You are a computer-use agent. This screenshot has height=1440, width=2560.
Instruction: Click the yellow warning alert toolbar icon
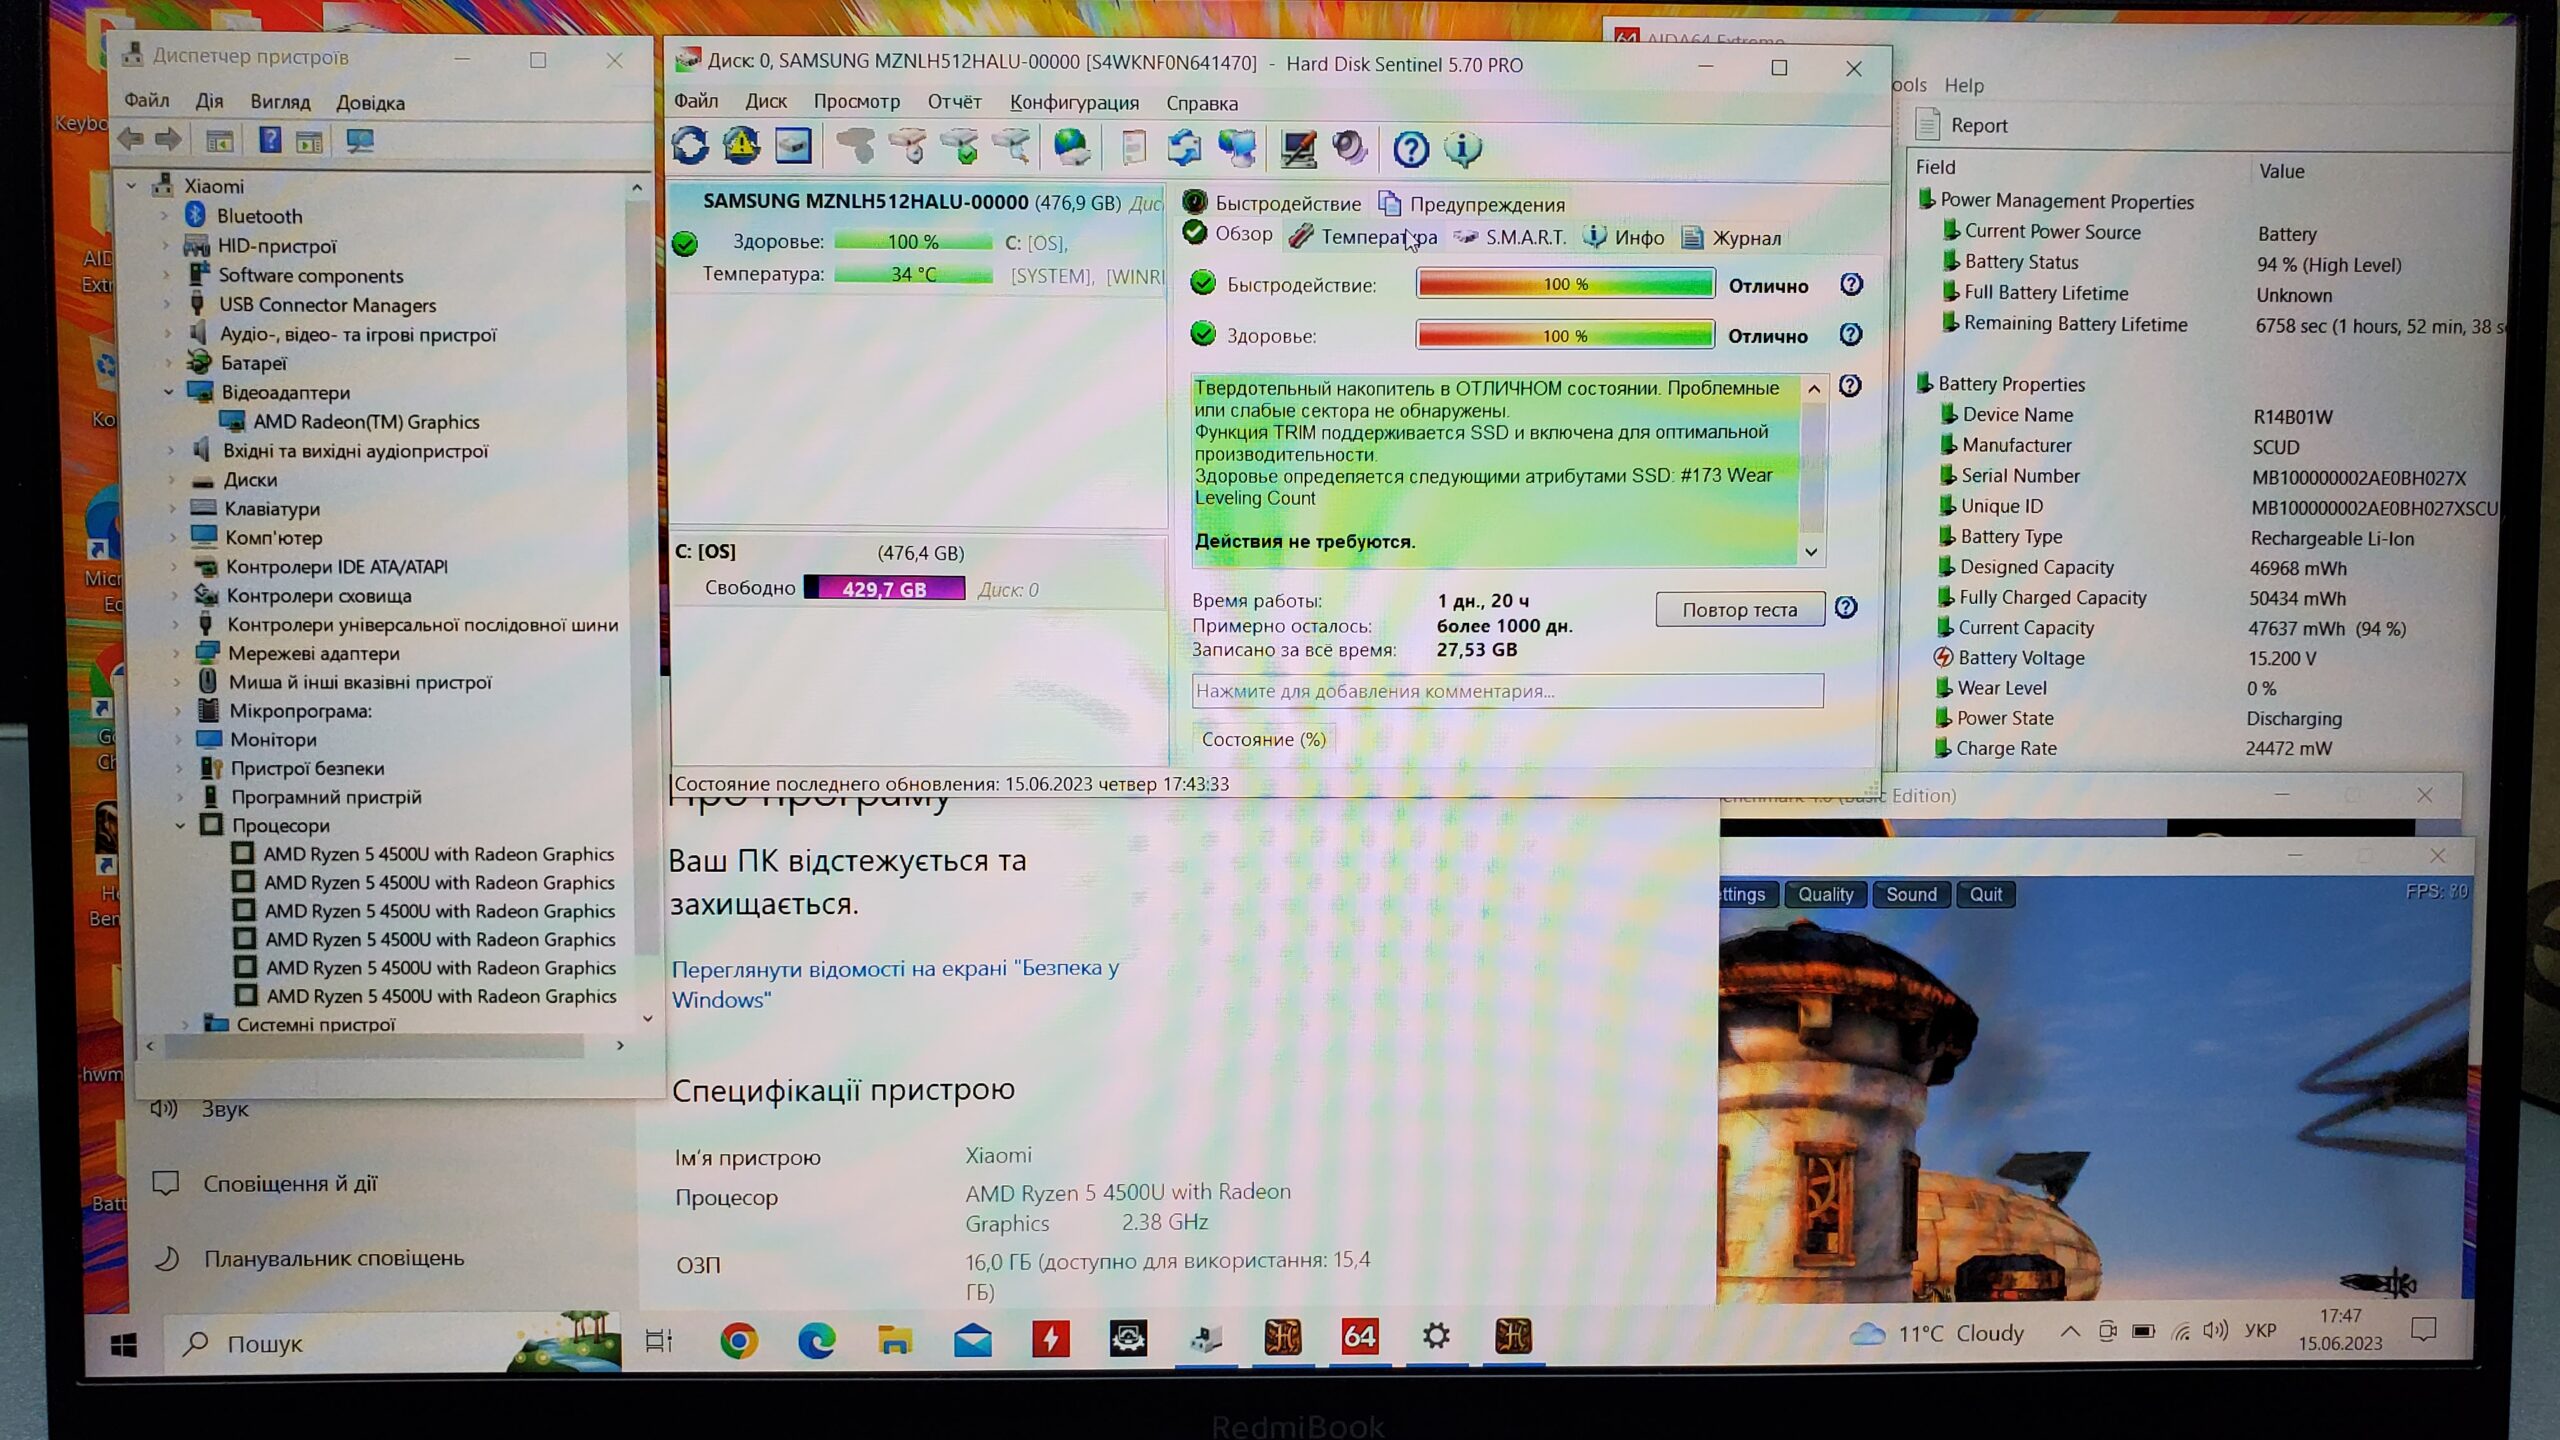click(741, 146)
